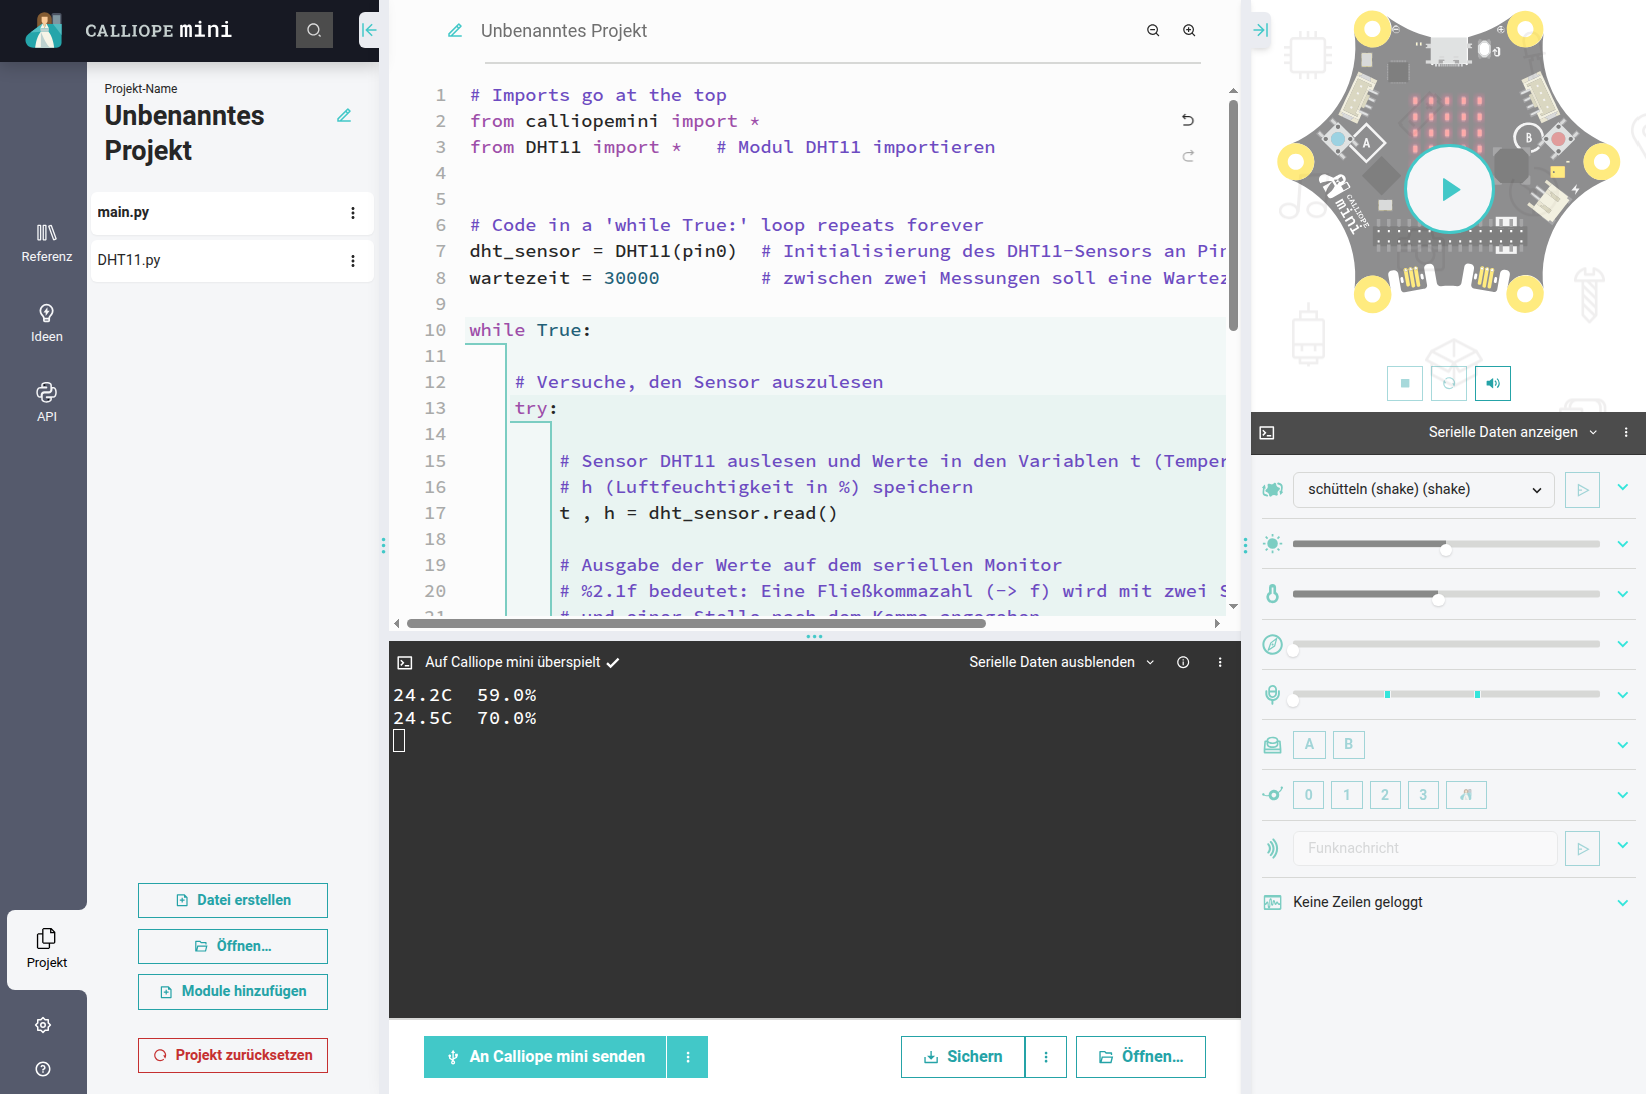Screen dimensions: 1646x1094
Task: Click An Calliope mini senden button
Action: tap(545, 1057)
